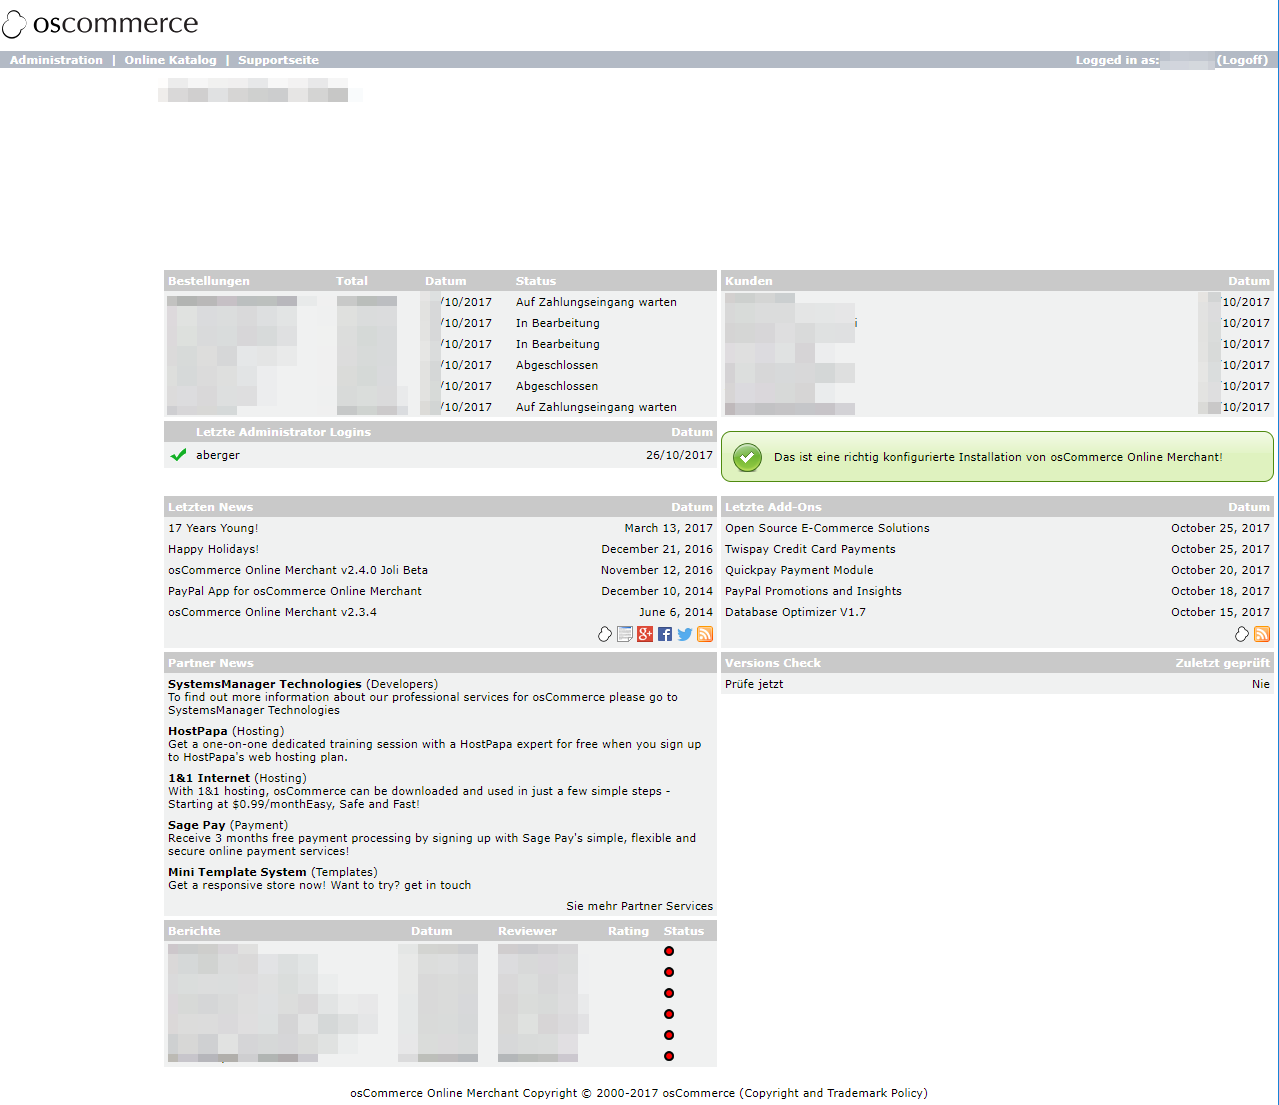This screenshot has height=1105, width=1279.
Task: Click the osCommerce logo in the header
Action: 100,23
